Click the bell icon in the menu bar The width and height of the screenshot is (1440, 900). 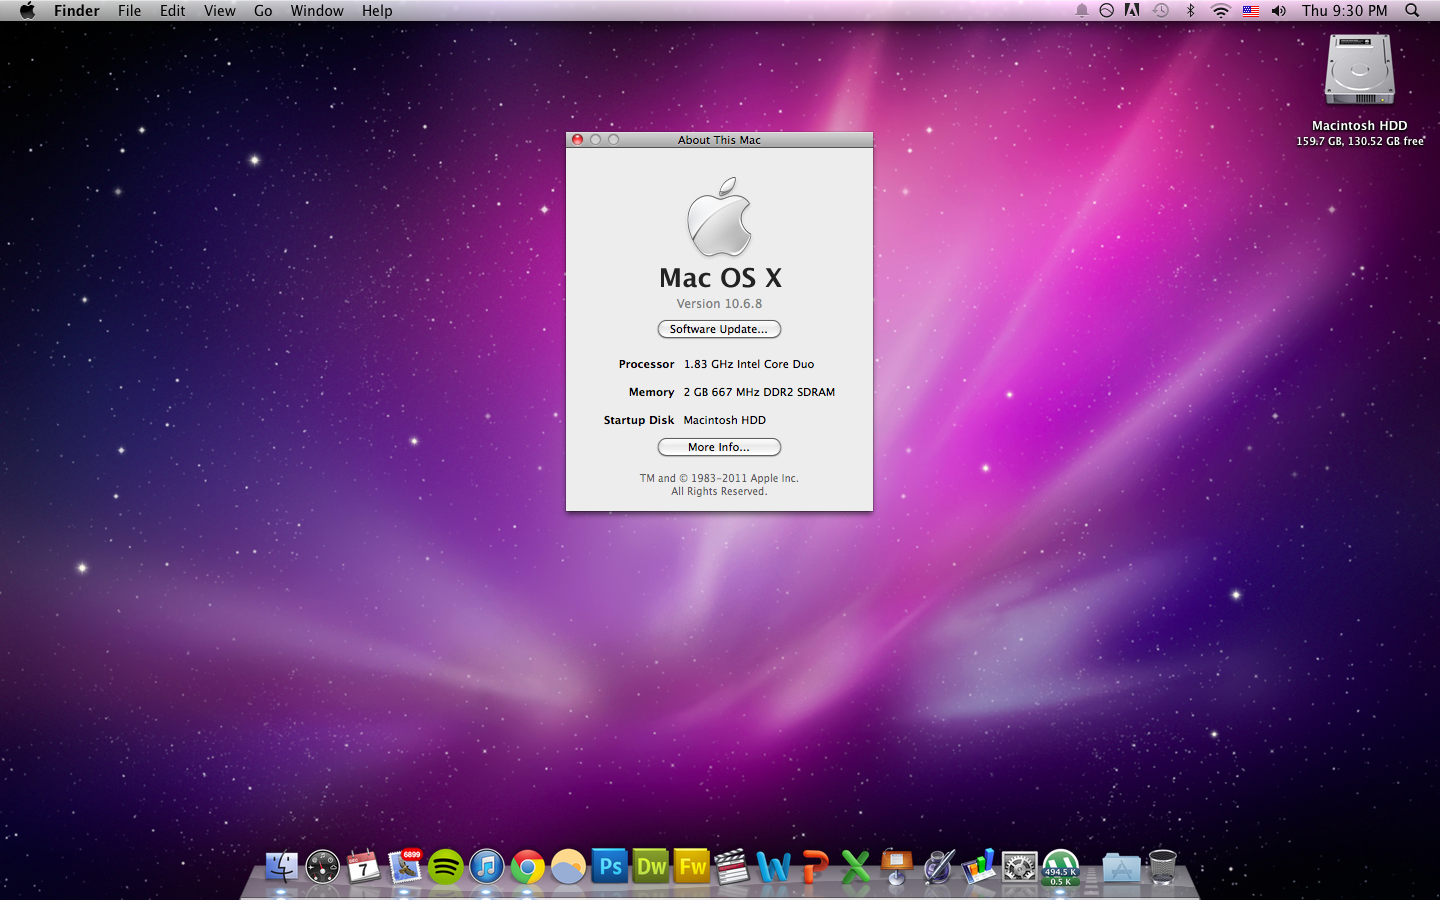(x=1081, y=10)
